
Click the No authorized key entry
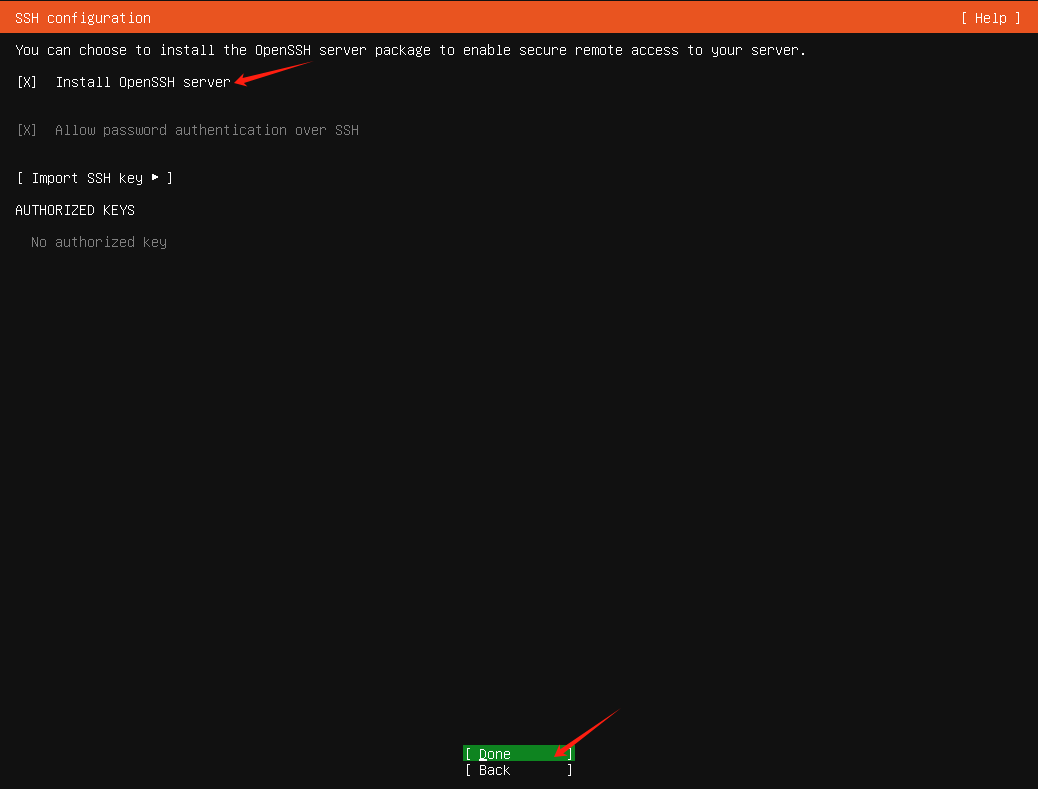[98, 241]
